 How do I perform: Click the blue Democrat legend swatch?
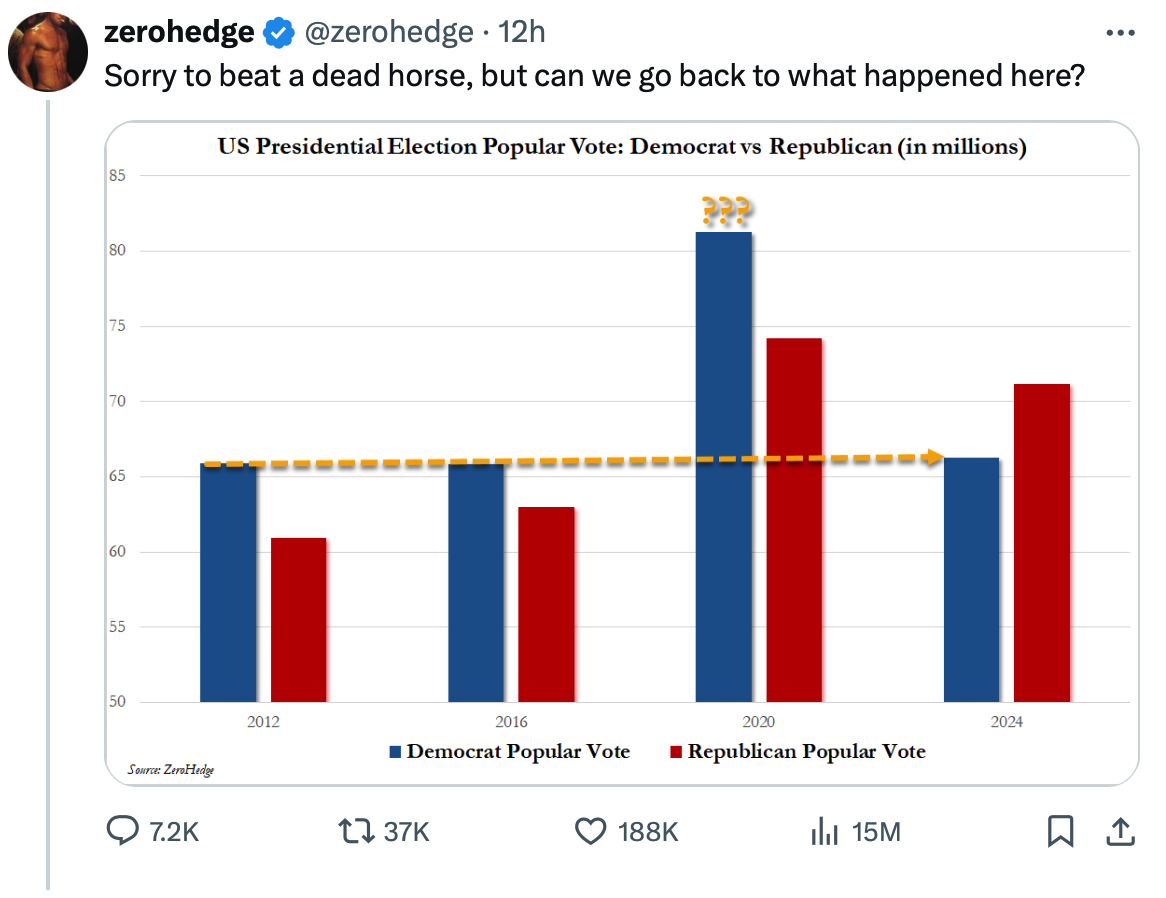395,752
